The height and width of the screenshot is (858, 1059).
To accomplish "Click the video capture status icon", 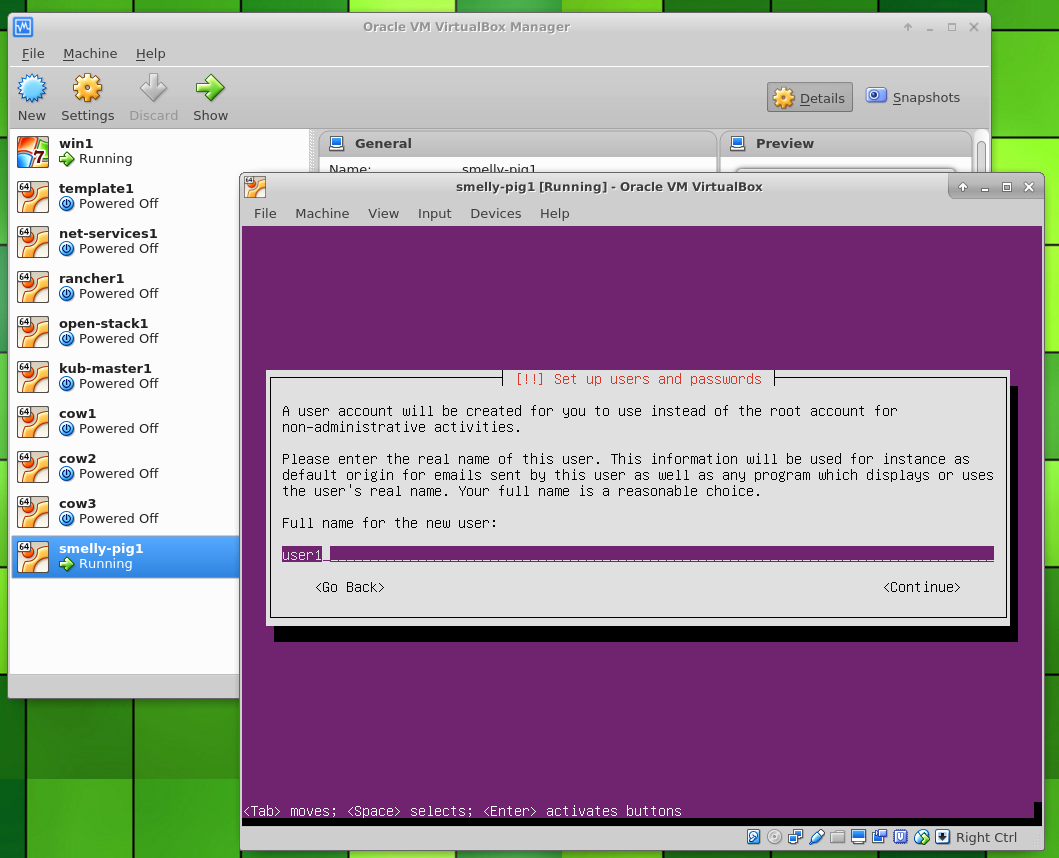I will click(879, 837).
